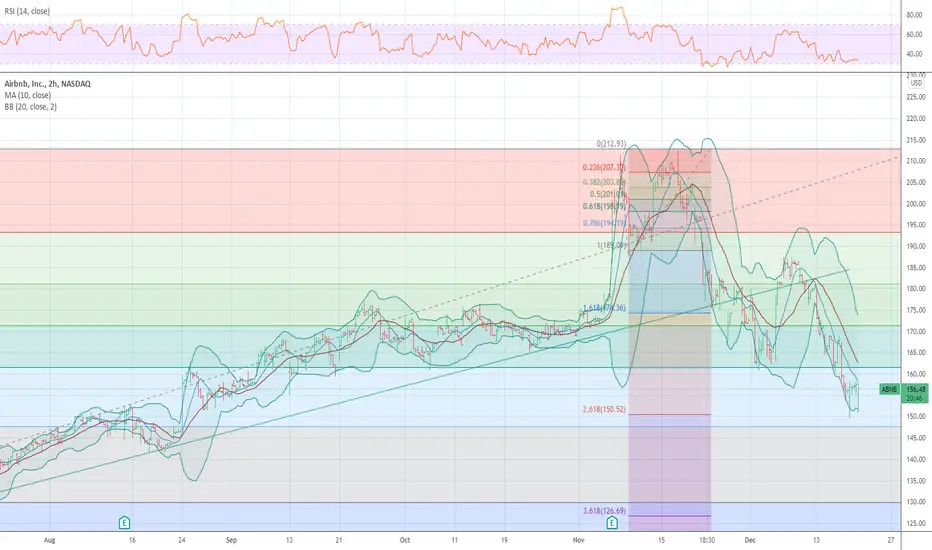Click the 125.00 price scale label
Screen dimensions: 932x550
point(915,523)
